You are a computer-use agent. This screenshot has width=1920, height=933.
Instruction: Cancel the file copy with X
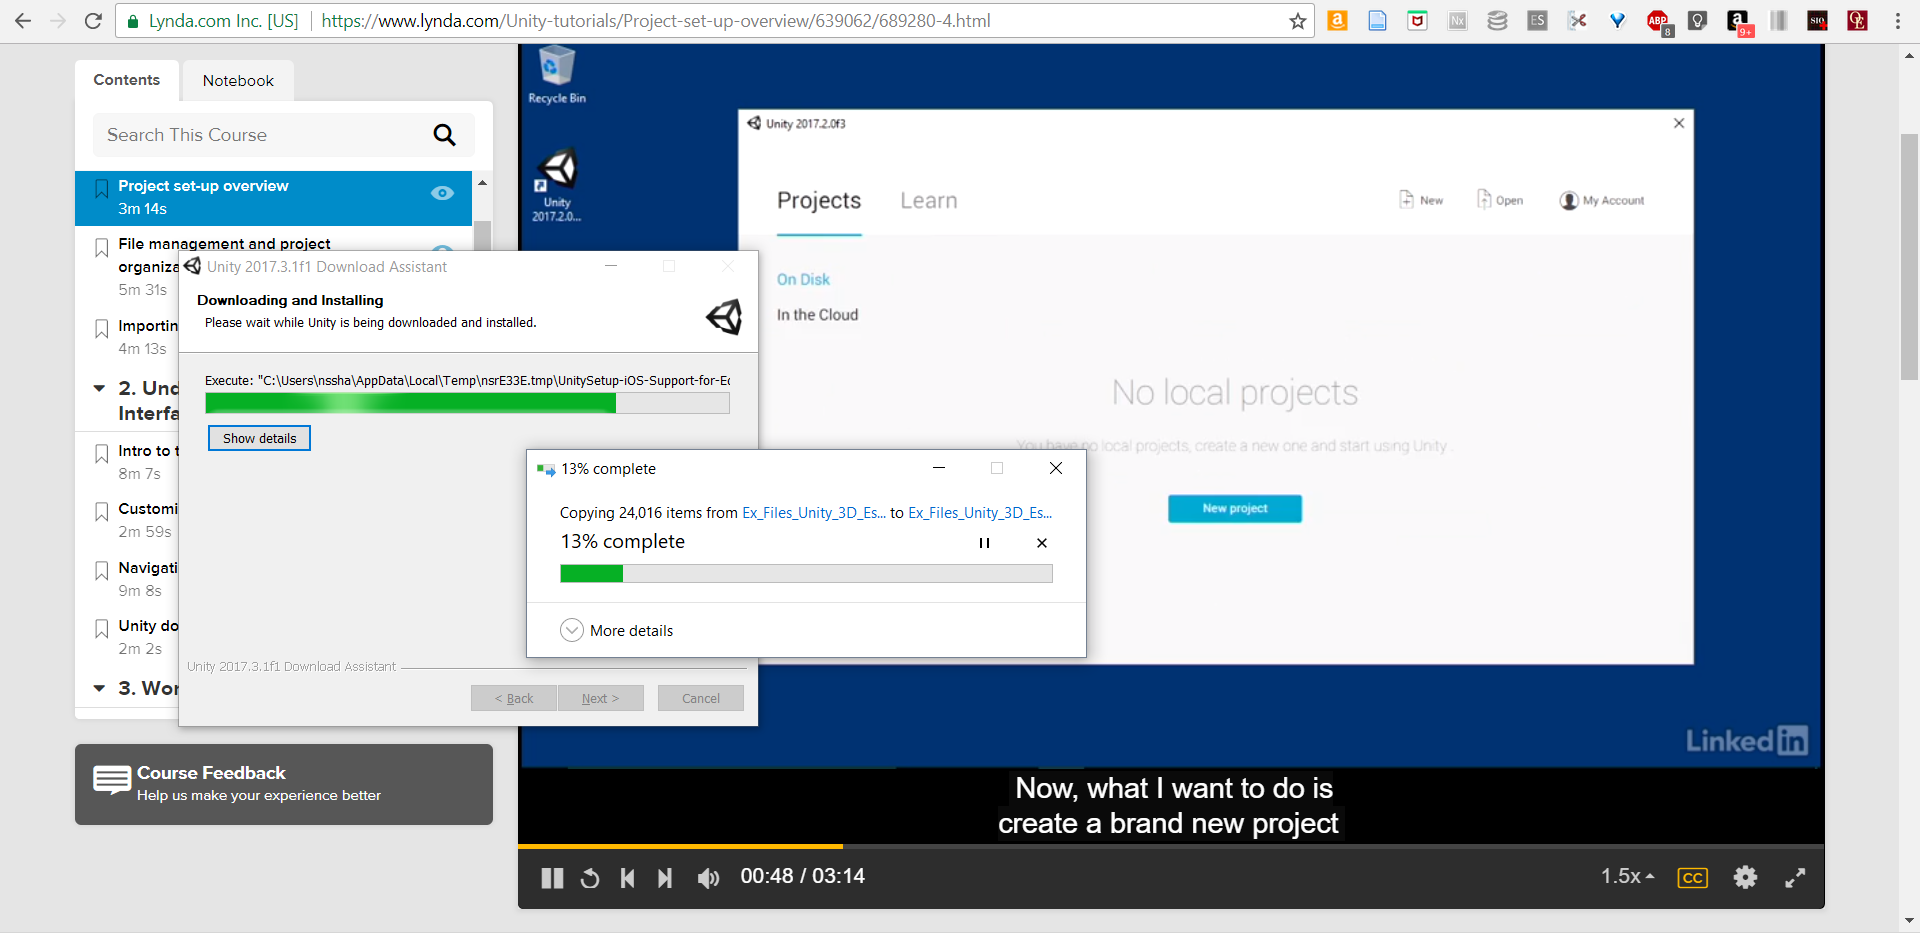[x=1042, y=543]
